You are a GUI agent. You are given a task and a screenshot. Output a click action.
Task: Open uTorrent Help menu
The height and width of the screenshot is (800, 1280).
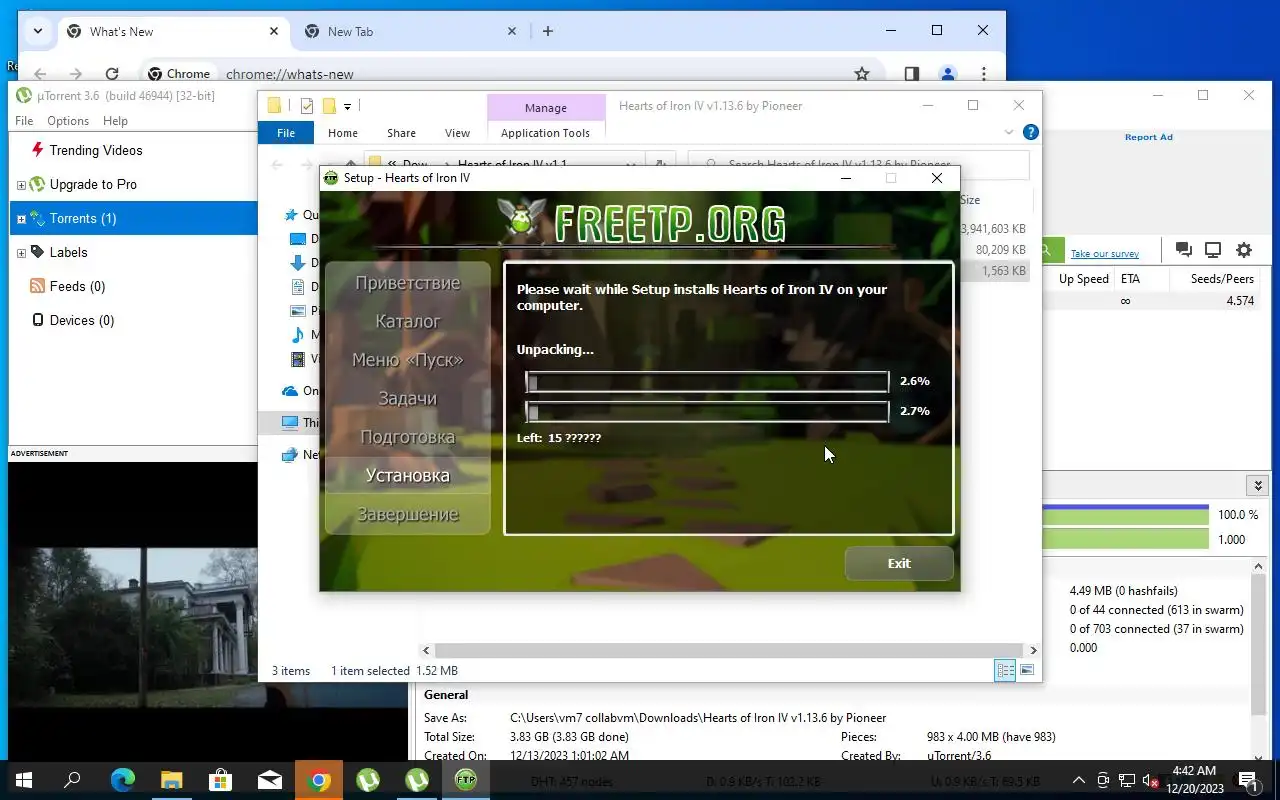click(116, 121)
